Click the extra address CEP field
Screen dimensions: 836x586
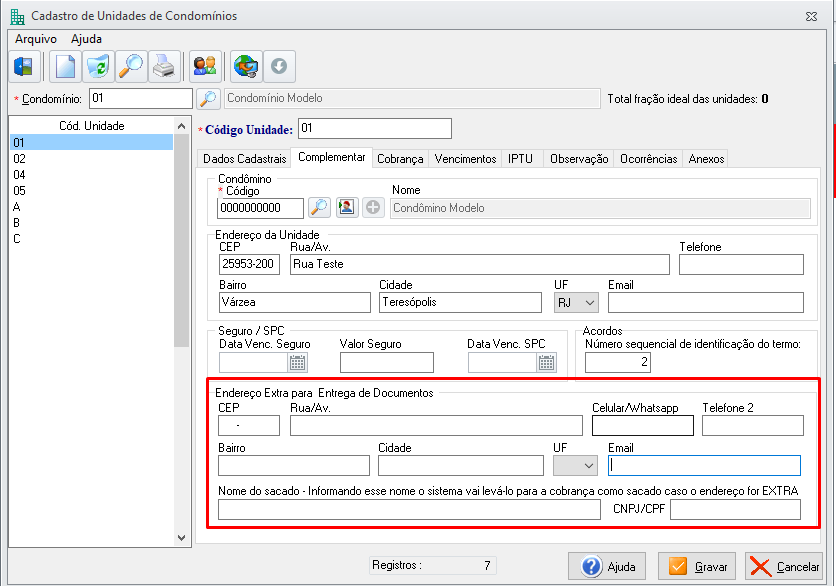click(x=249, y=426)
